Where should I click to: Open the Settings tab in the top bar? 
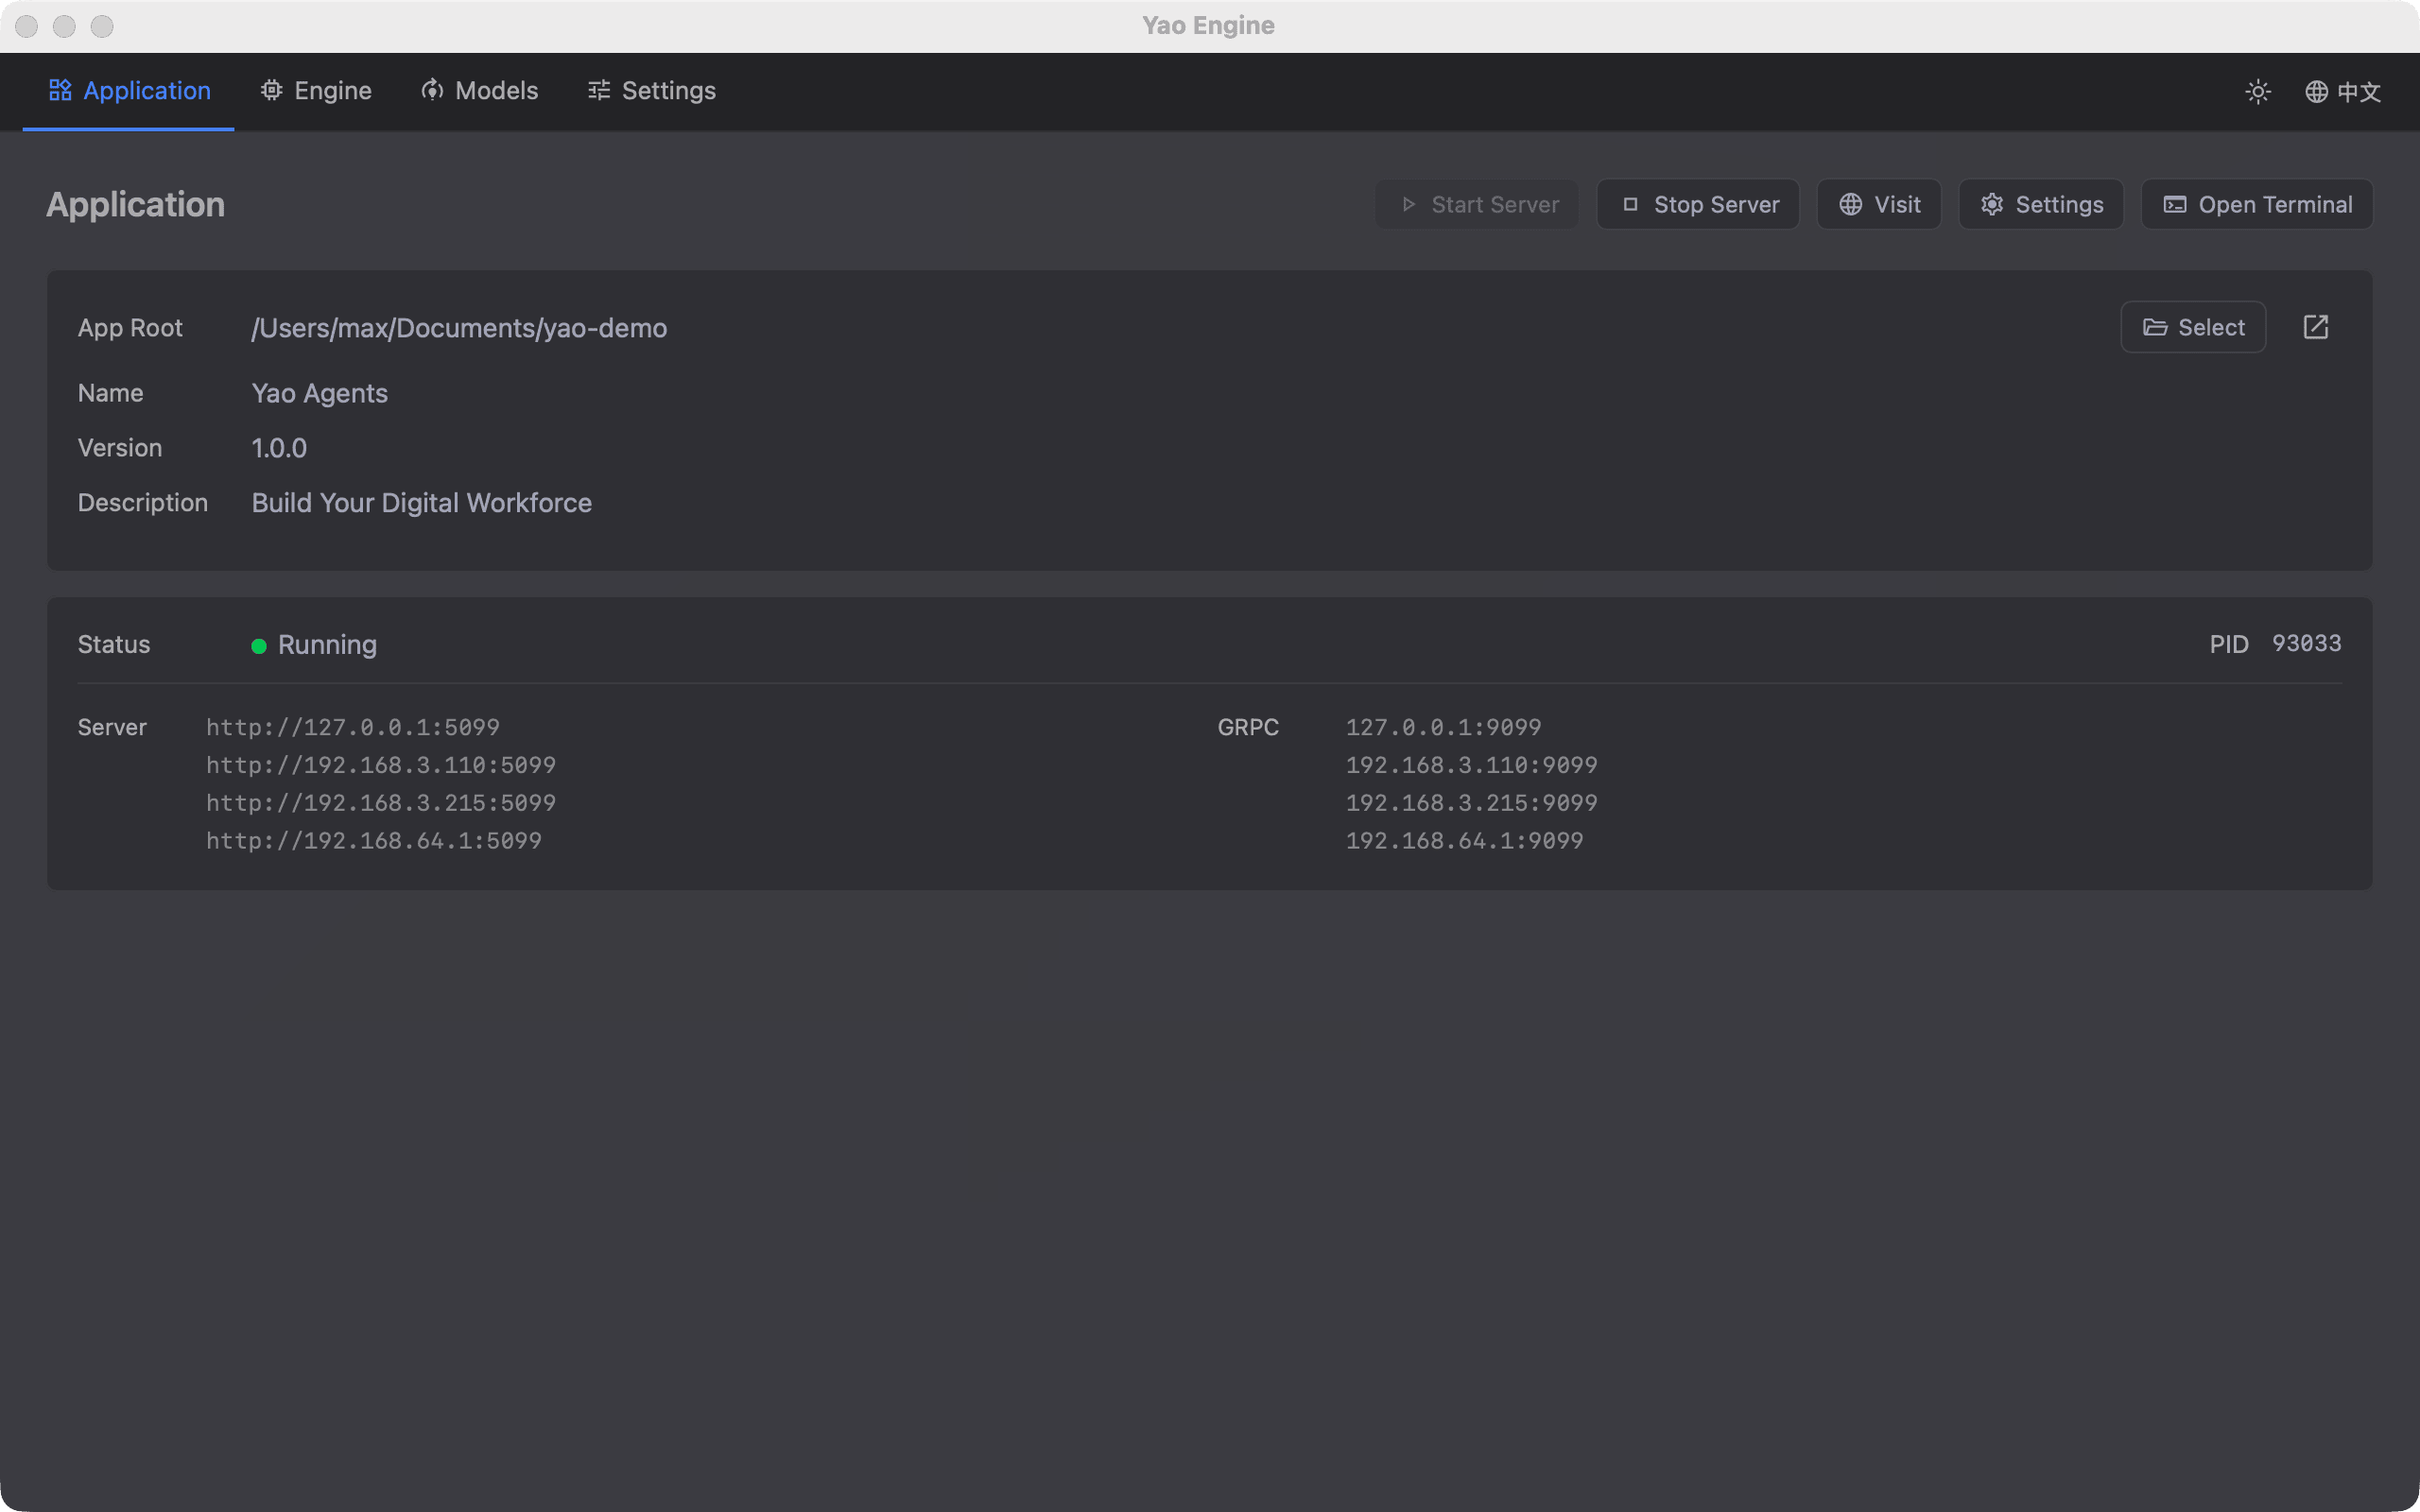point(651,91)
